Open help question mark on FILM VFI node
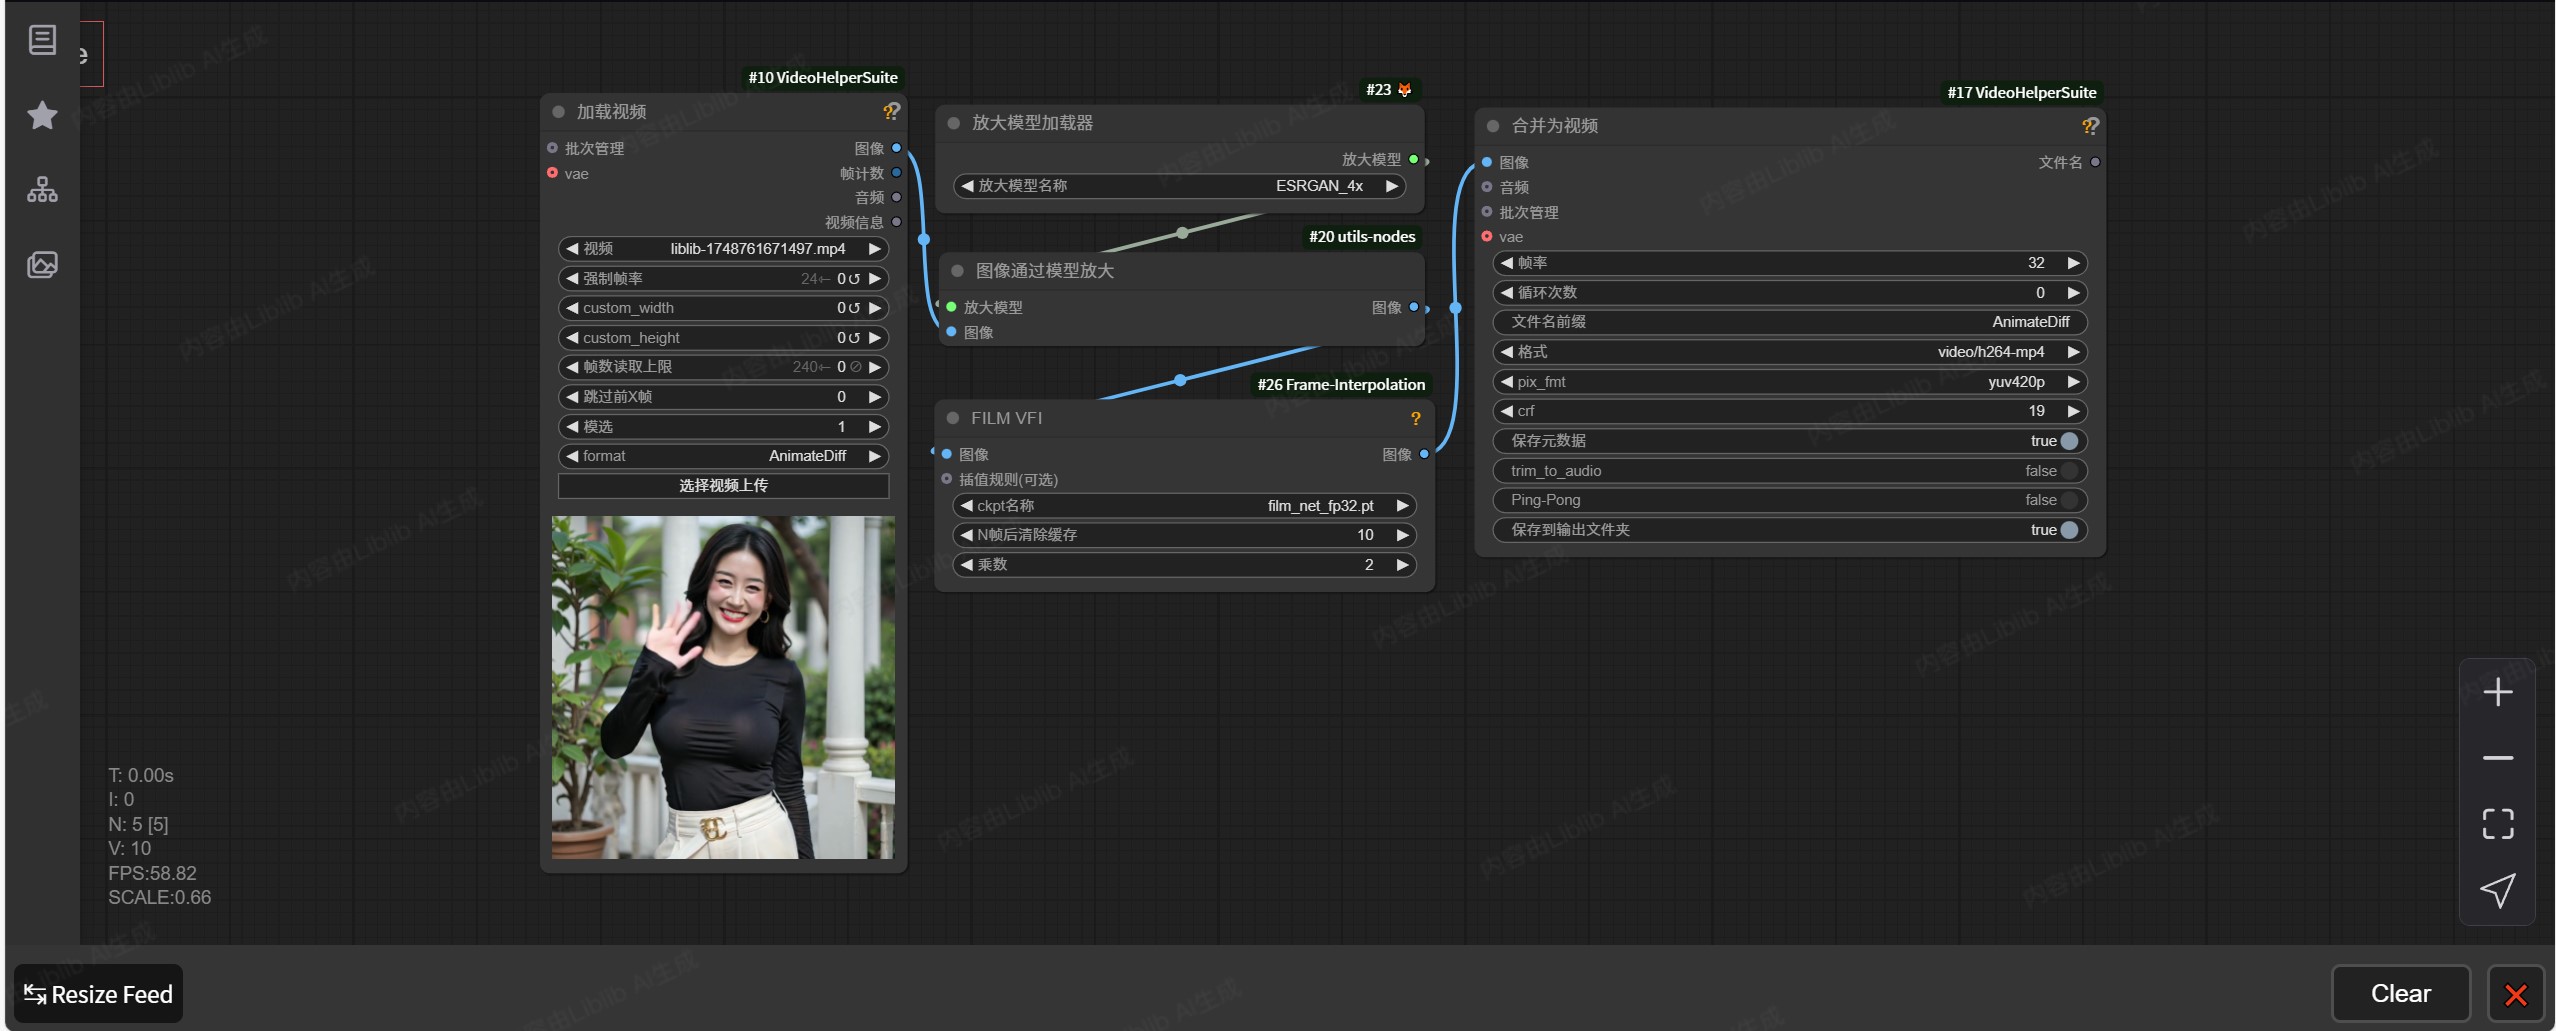The width and height of the screenshot is (2556, 1031). point(1415,419)
